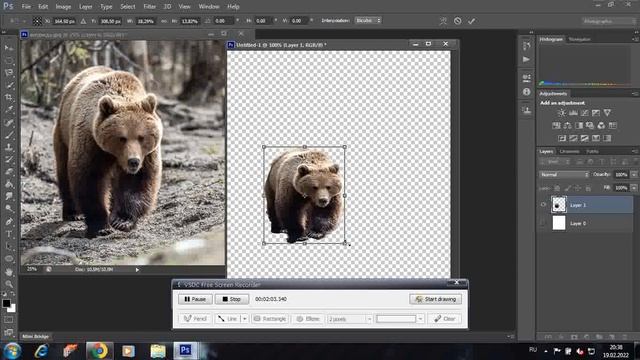Toggle lock image pixels brush icon
Screen dimensions: 640x360
pyautogui.click(x=567, y=188)
